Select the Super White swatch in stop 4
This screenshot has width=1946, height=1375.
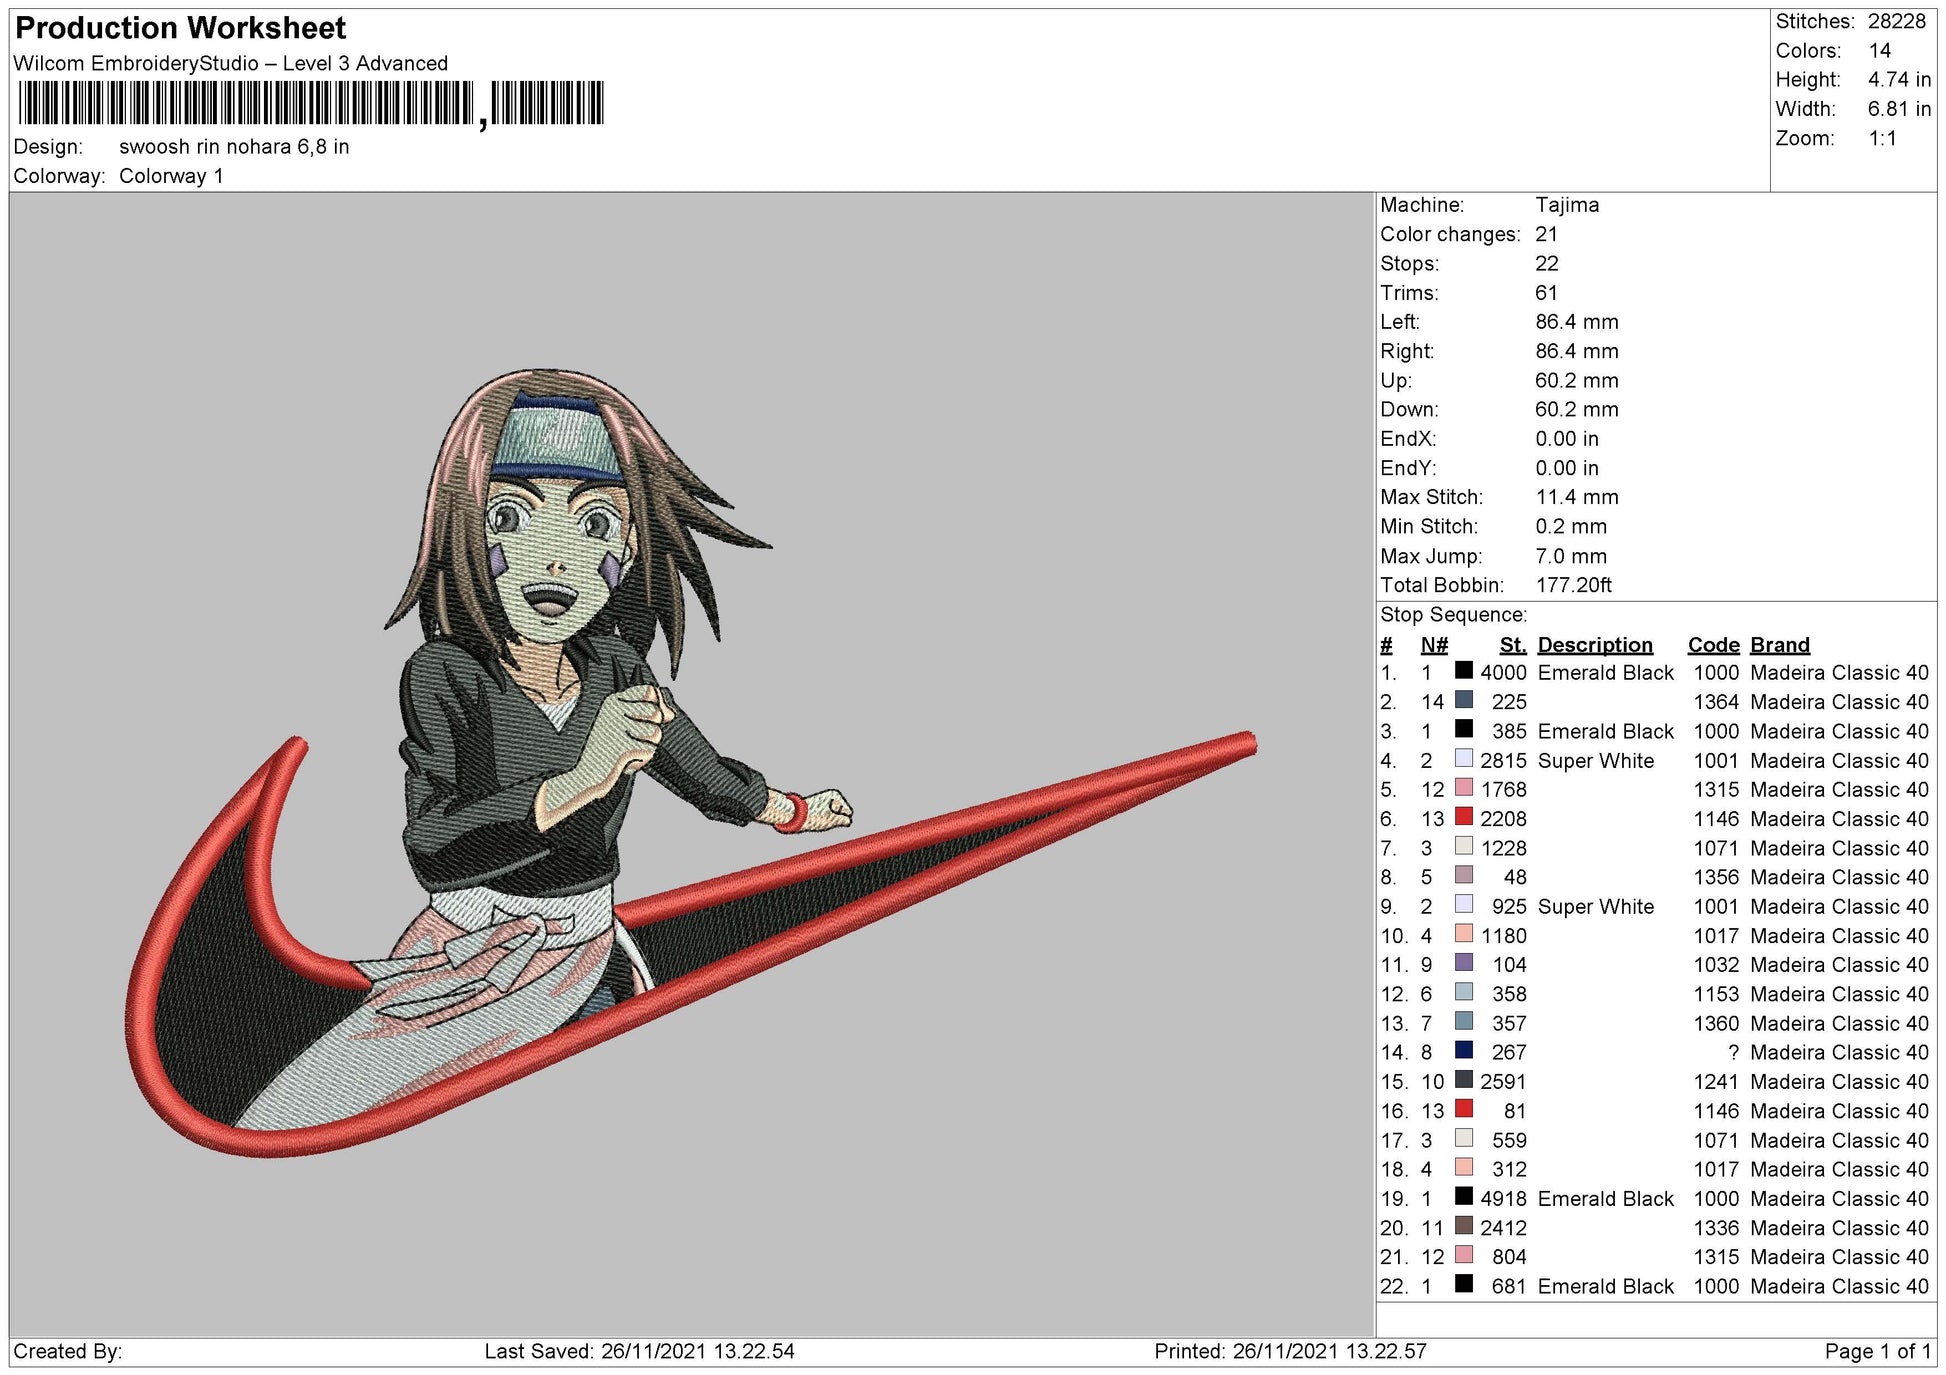1463,759
